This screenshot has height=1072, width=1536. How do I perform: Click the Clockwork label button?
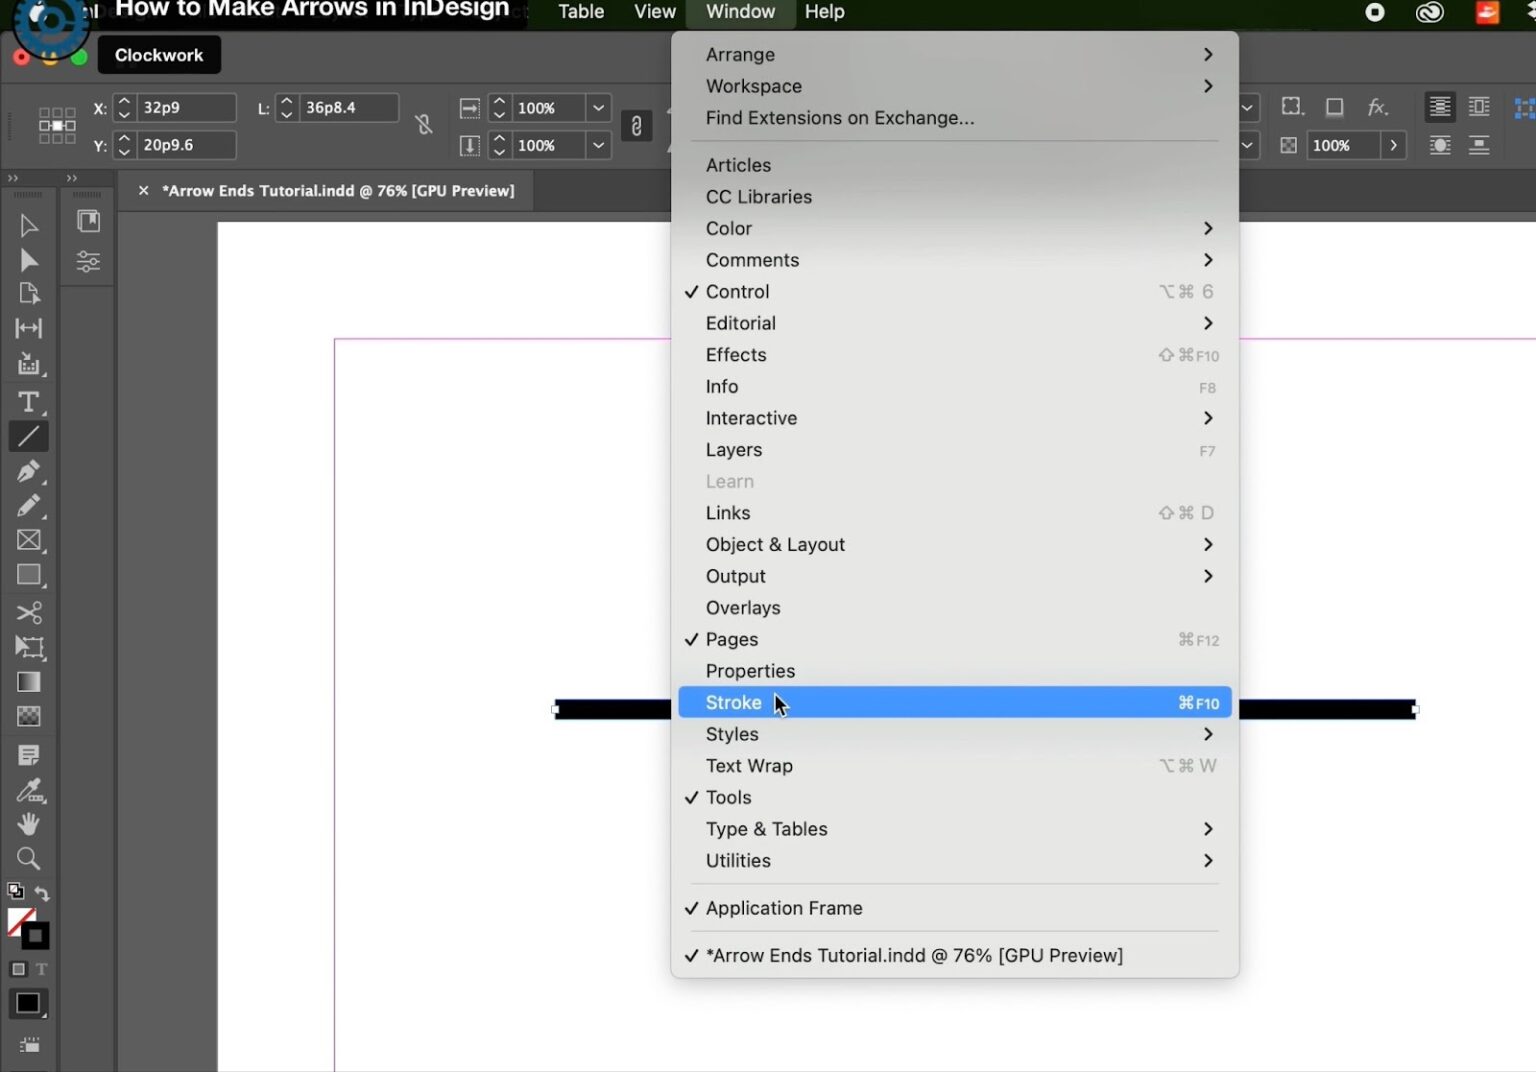(159, 55)
